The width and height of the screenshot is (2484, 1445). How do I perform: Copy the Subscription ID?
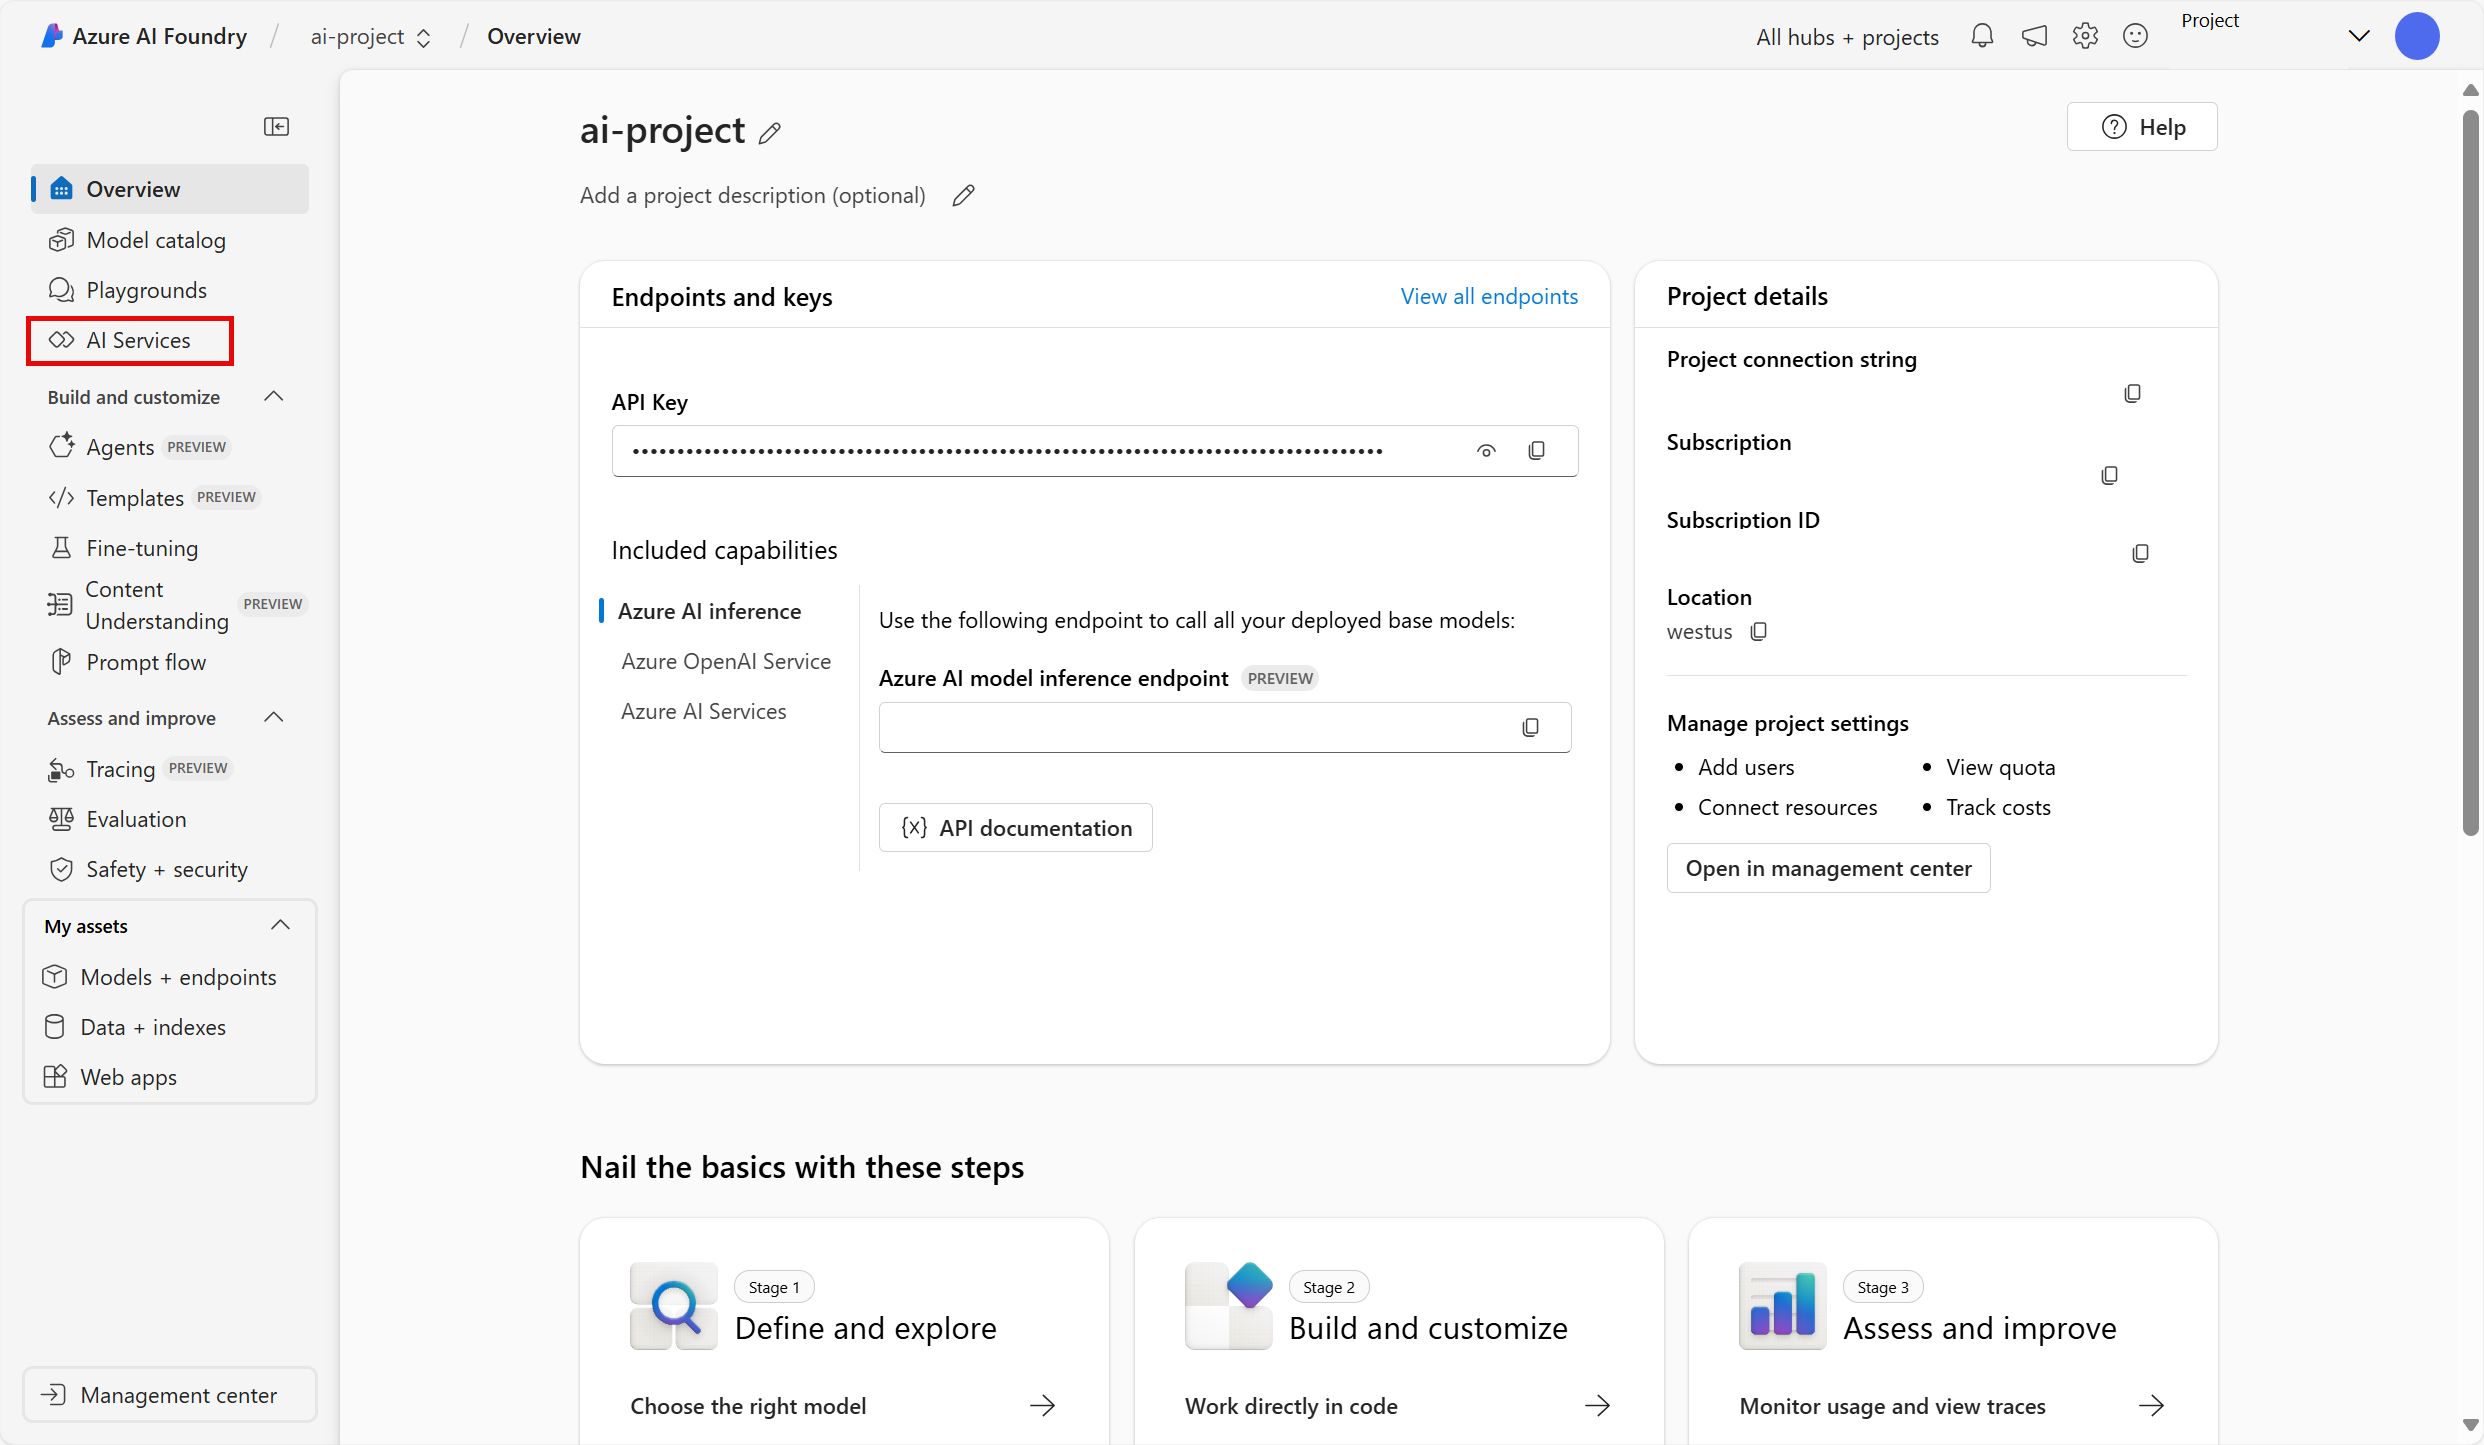point(2140,554)
